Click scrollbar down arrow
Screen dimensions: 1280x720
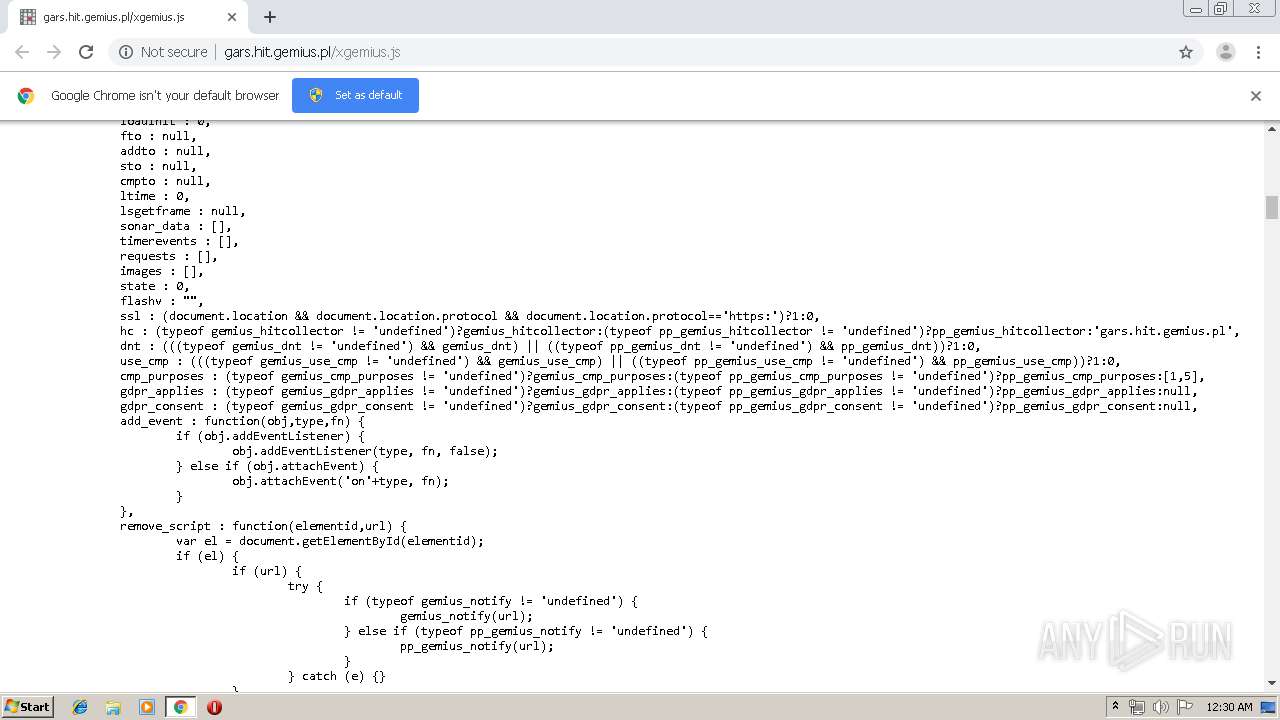click(1272, 683)
